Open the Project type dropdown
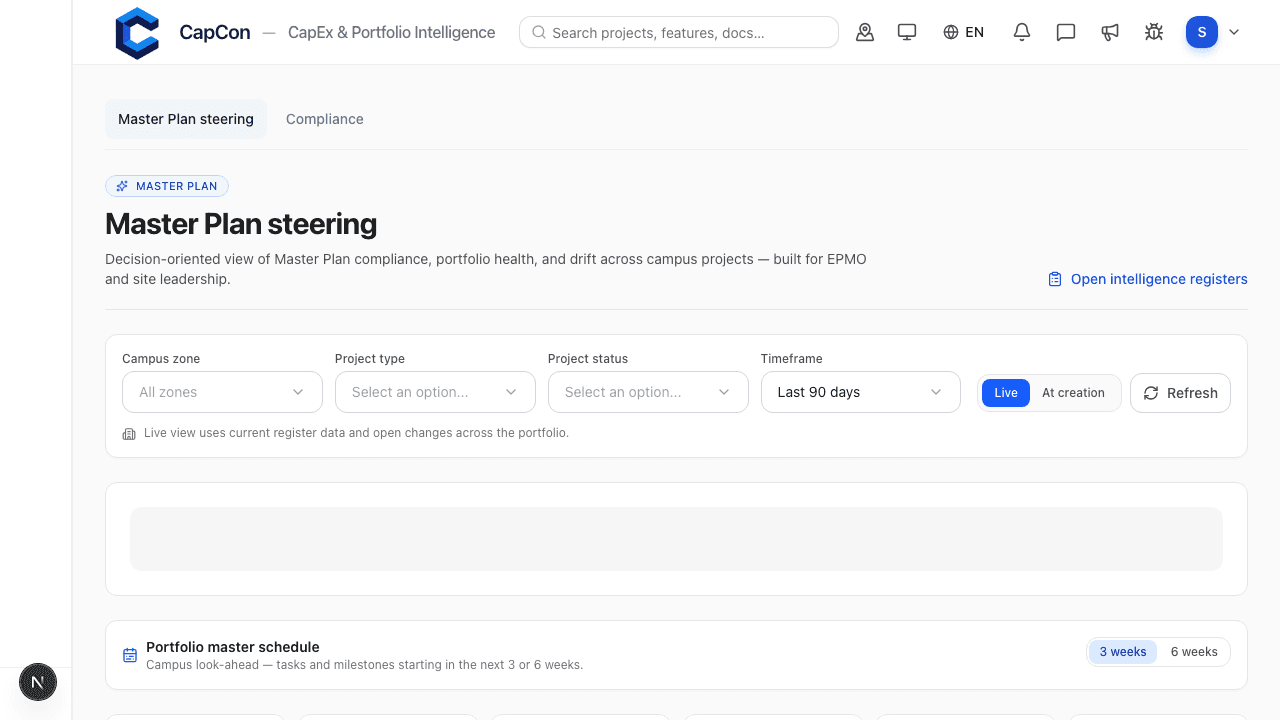 [435, 392]
